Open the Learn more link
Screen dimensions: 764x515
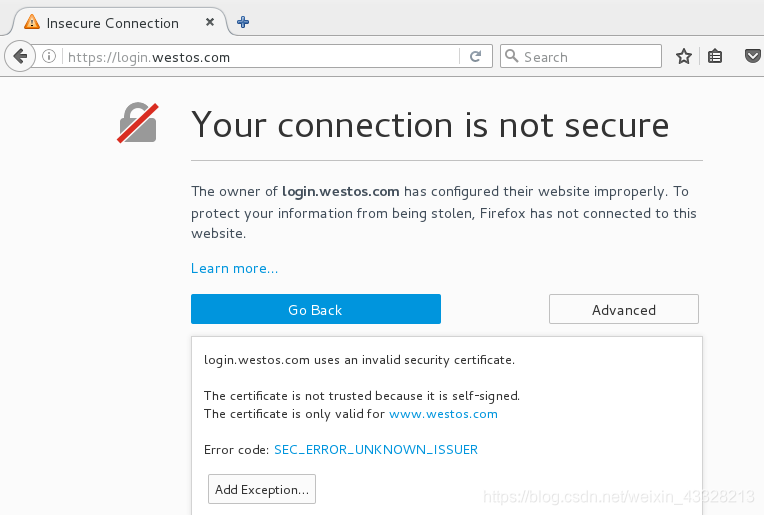click(x=234, y=268)
